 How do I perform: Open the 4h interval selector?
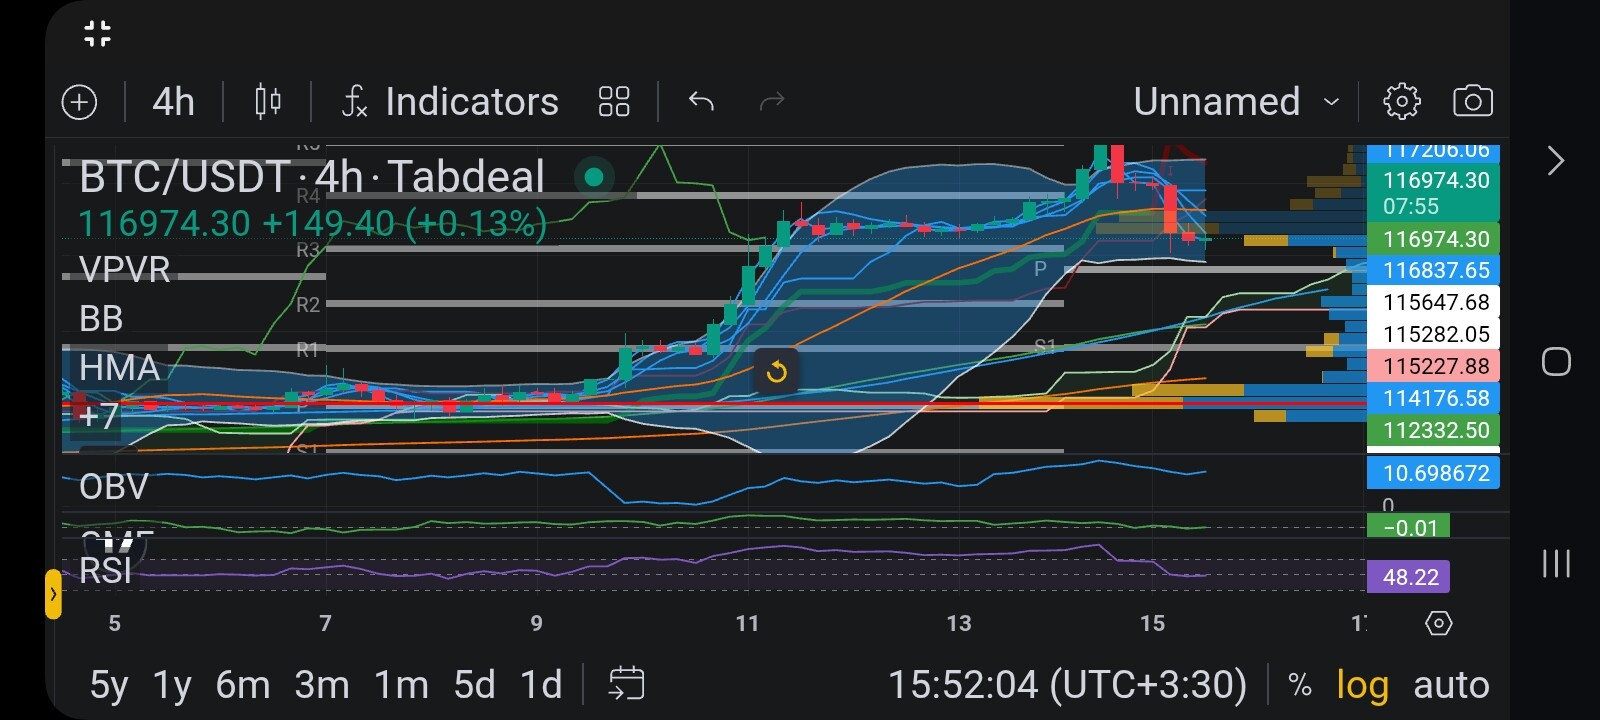pos(173,102)
